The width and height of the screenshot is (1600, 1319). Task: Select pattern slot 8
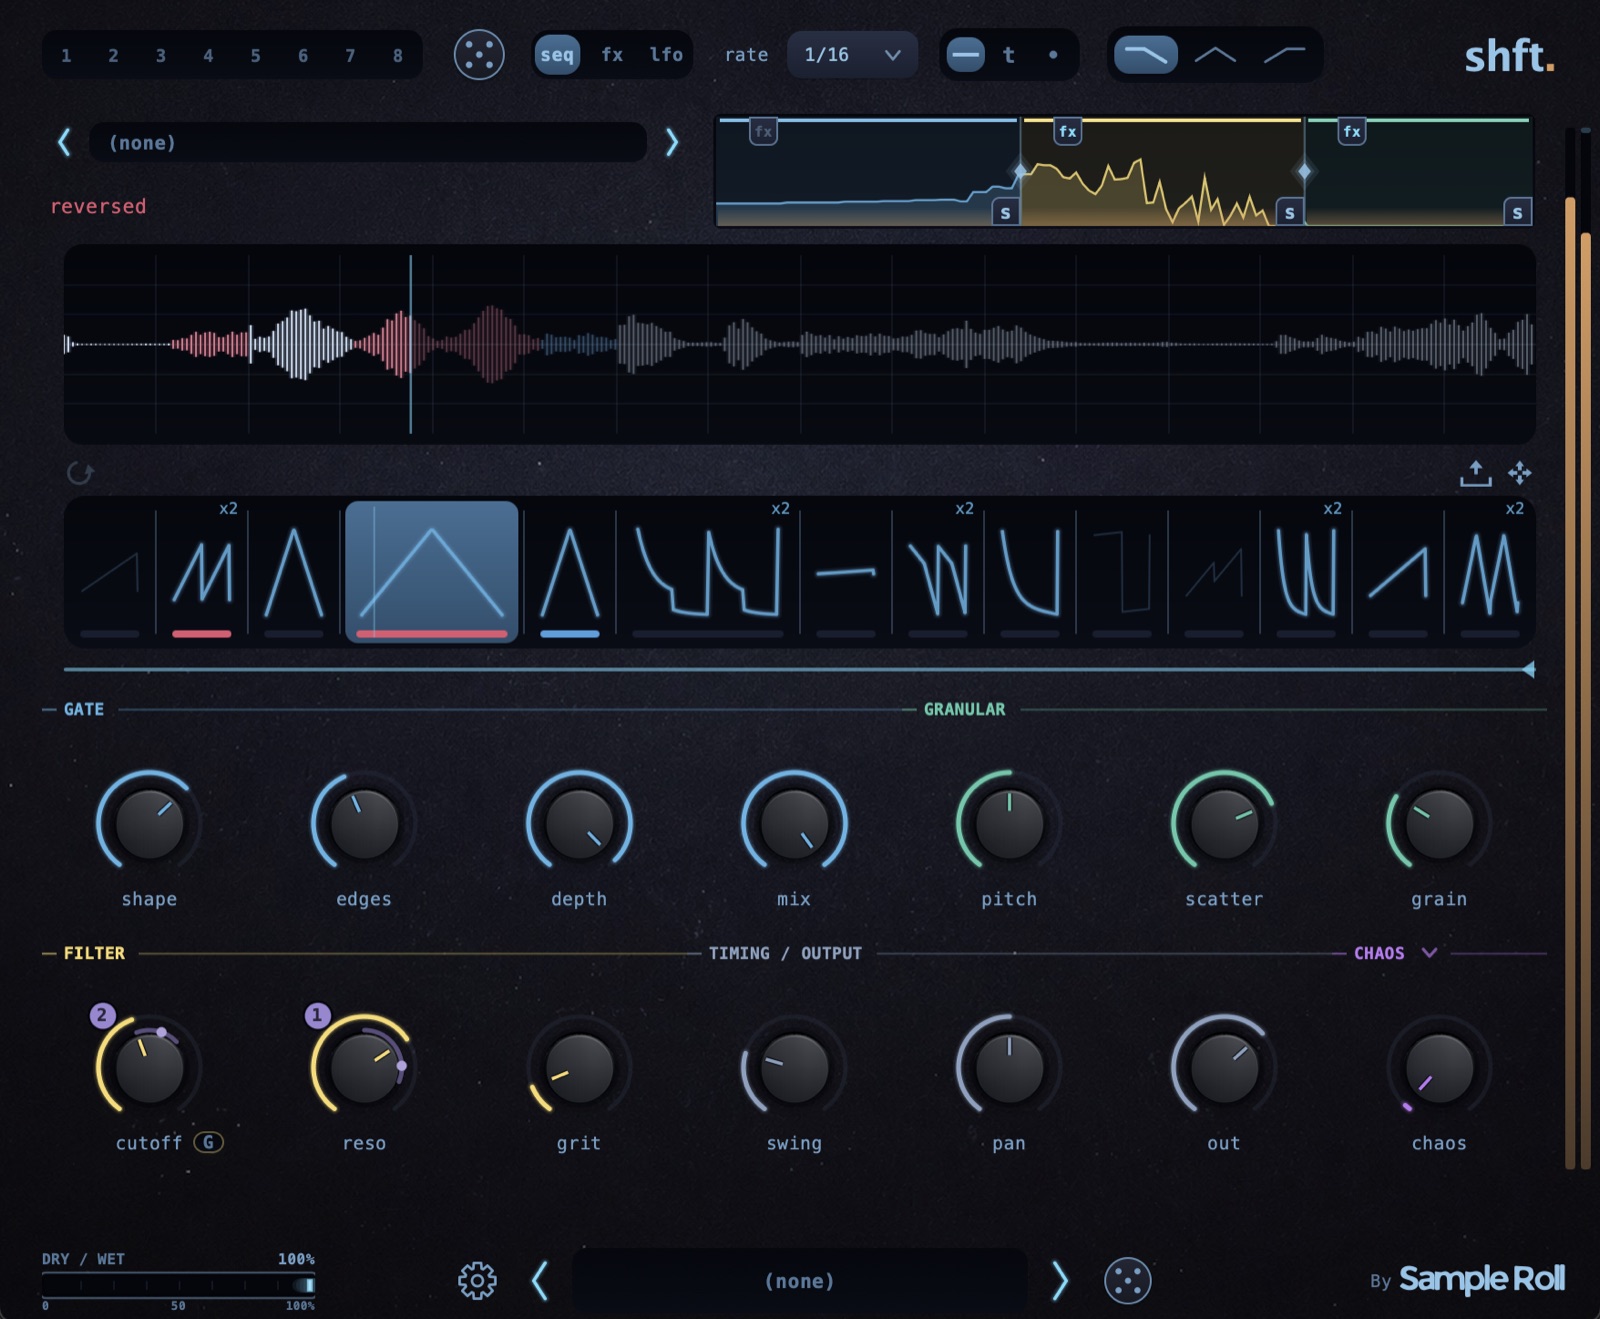coord(398,56)
